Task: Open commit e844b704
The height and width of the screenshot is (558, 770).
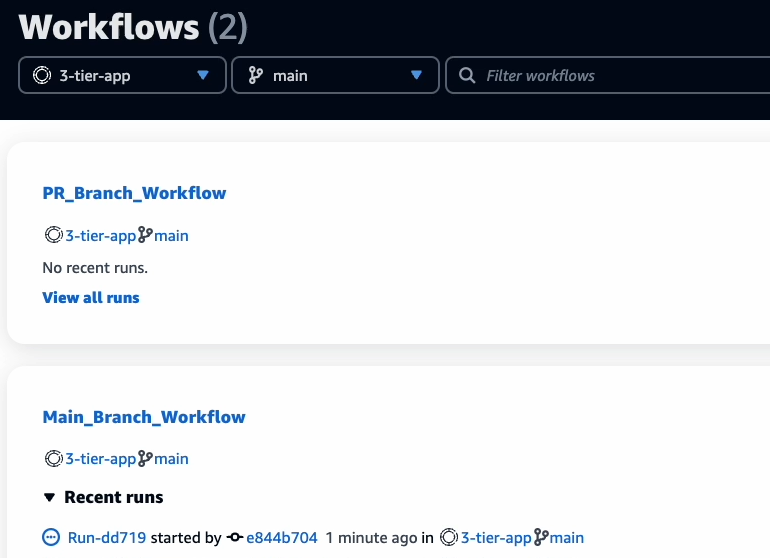Action: [x=282, y=538]
